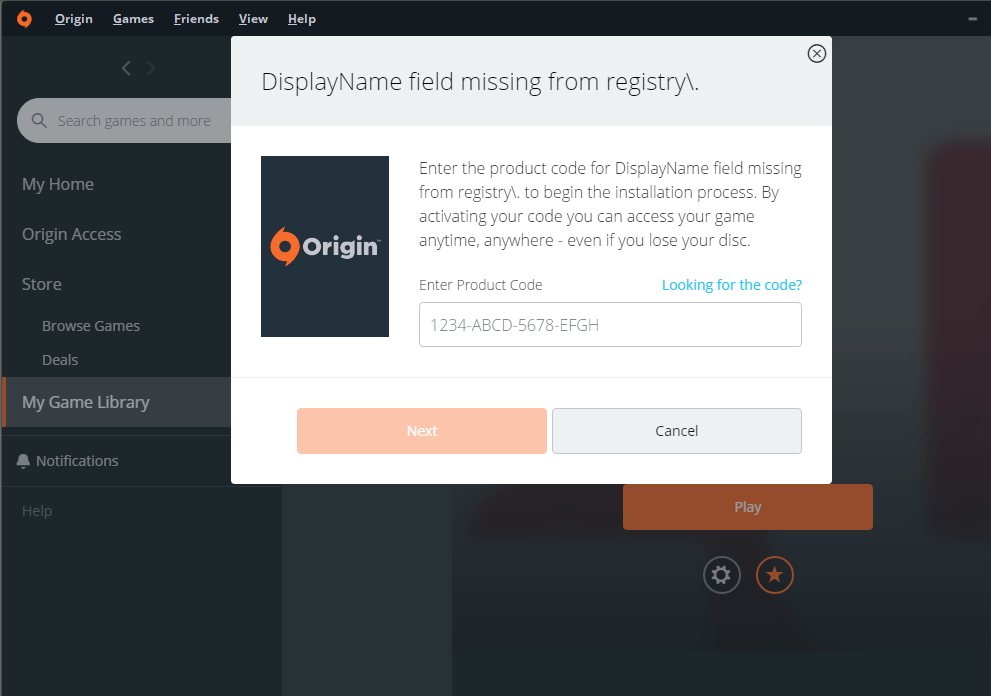Go forward using the right arrow
This screenshot has width=991, height=696.
point(150,68)
